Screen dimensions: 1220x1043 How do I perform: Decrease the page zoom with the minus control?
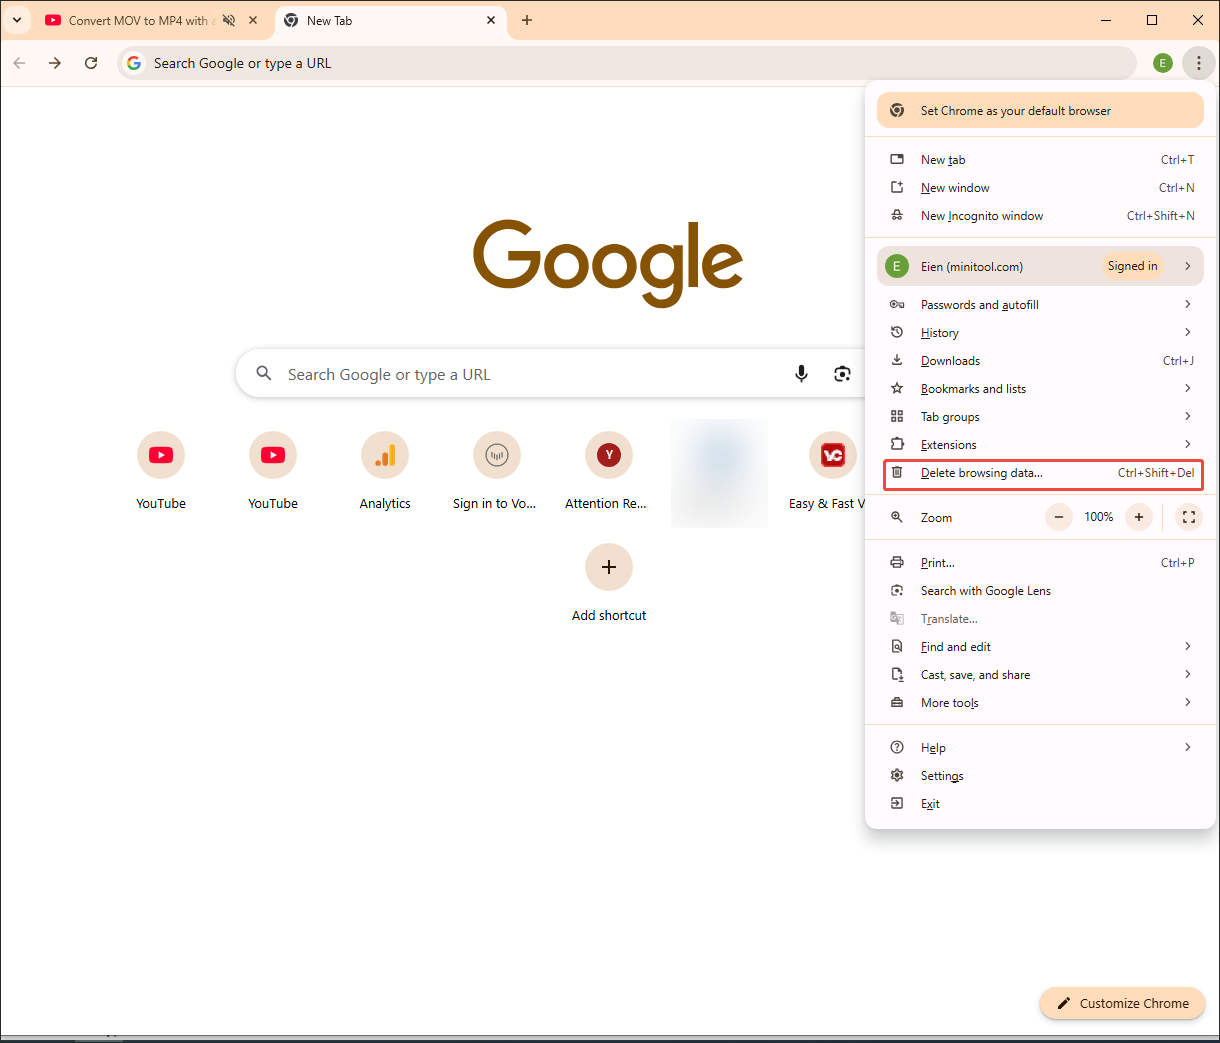pyautogui.click(x=1058, y=517)
